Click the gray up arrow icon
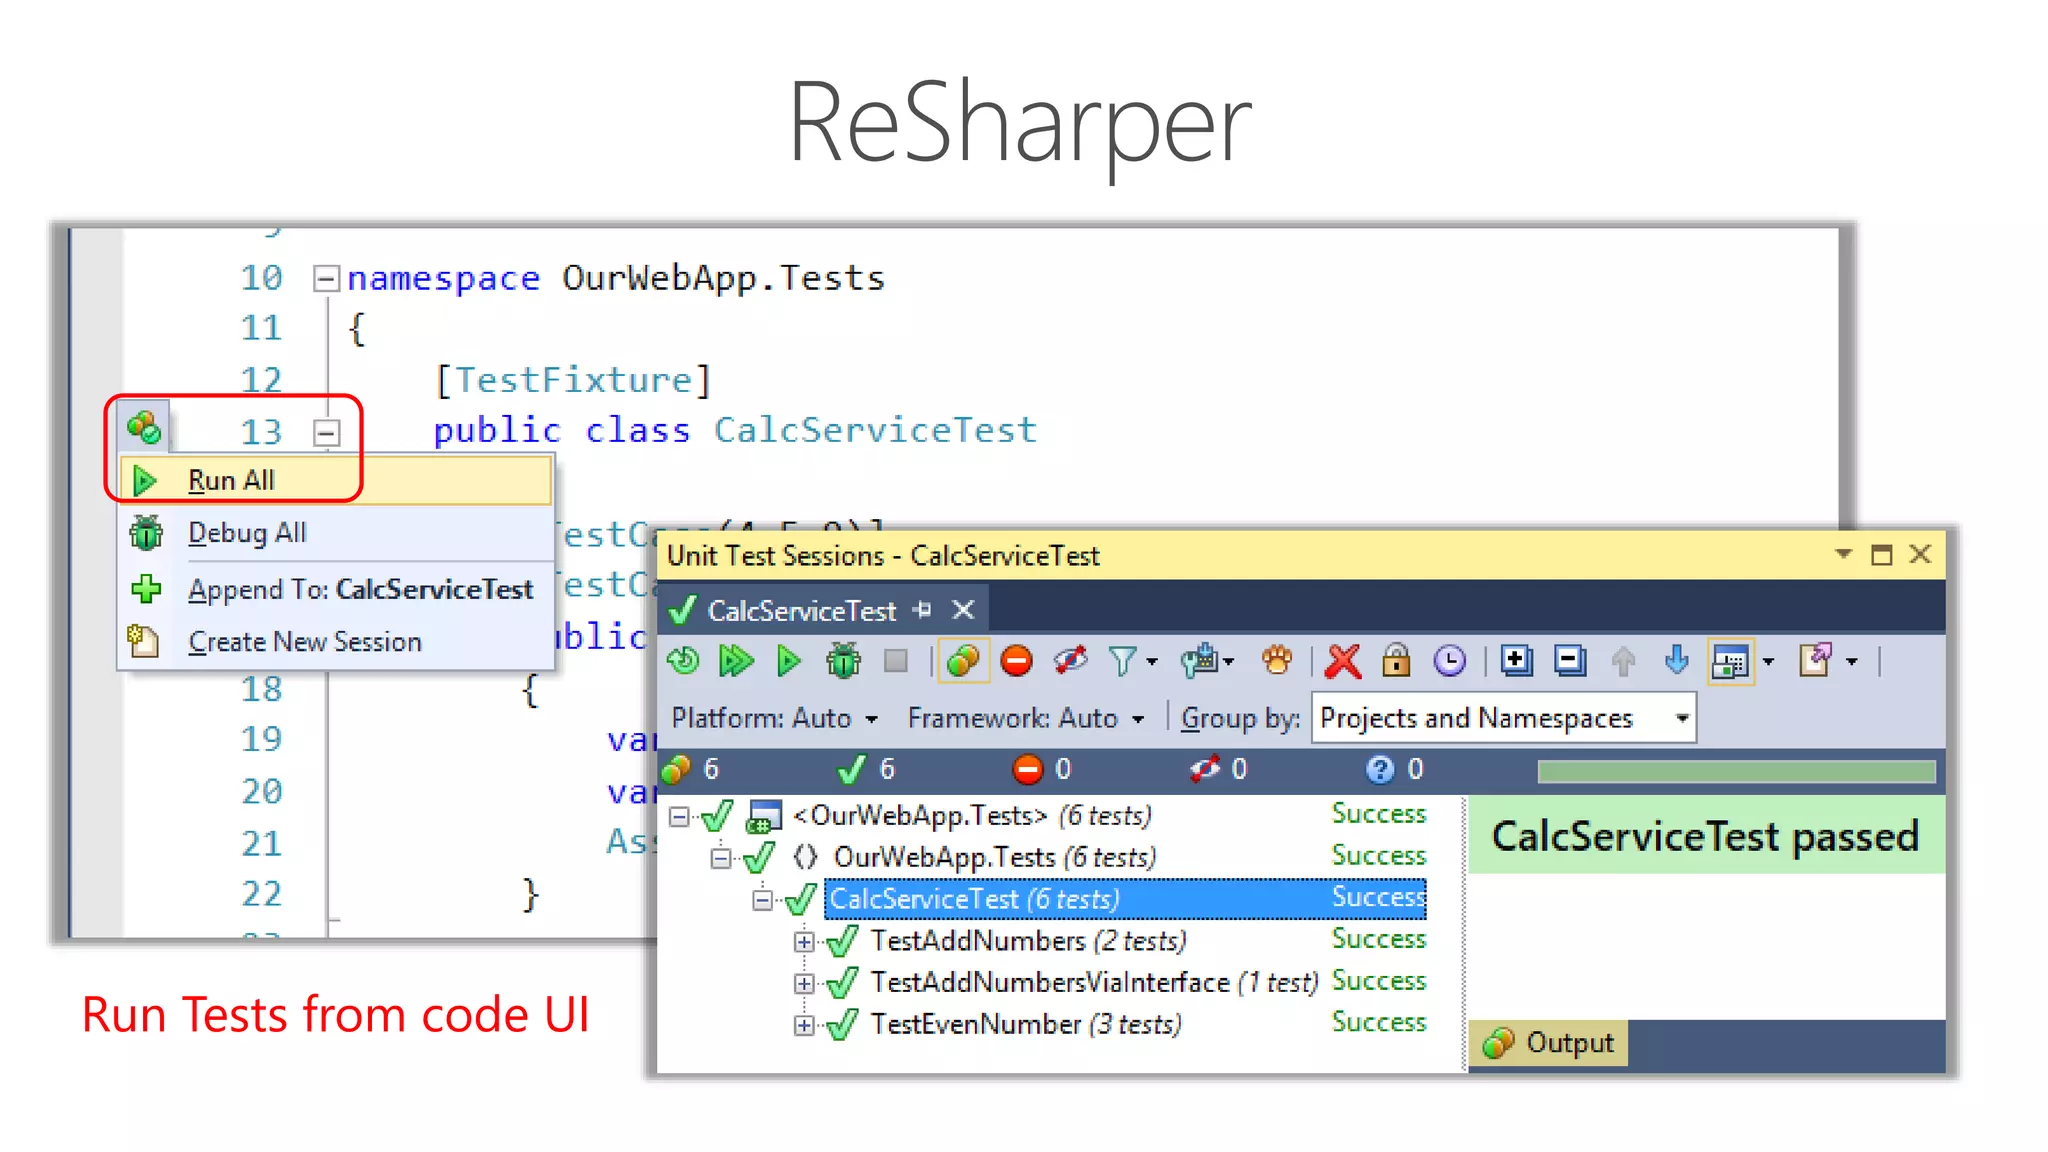This screenshot has height=1152, width=2048. click(1623, 661)
